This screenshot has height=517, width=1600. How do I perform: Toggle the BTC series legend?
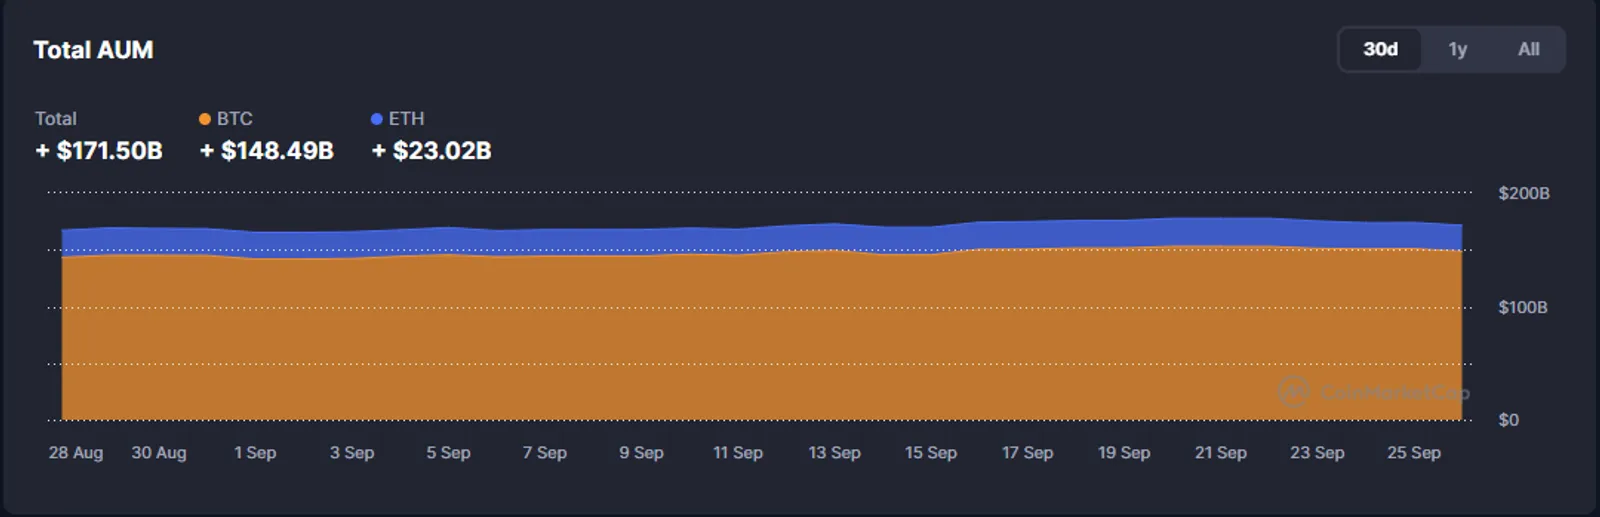(x=225, y=119)
